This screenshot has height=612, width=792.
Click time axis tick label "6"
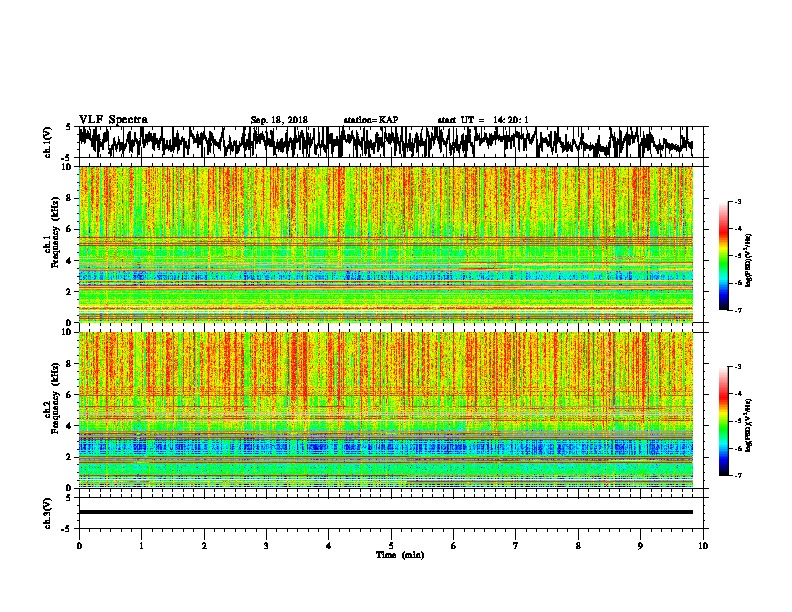(454, 546)
